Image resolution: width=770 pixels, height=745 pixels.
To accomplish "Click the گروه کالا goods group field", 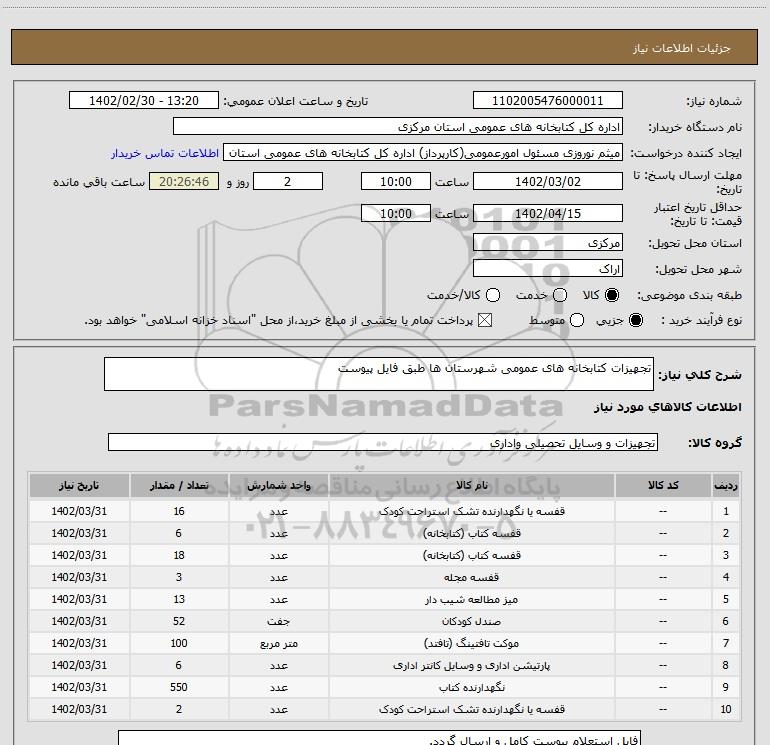I will [382, 442].
